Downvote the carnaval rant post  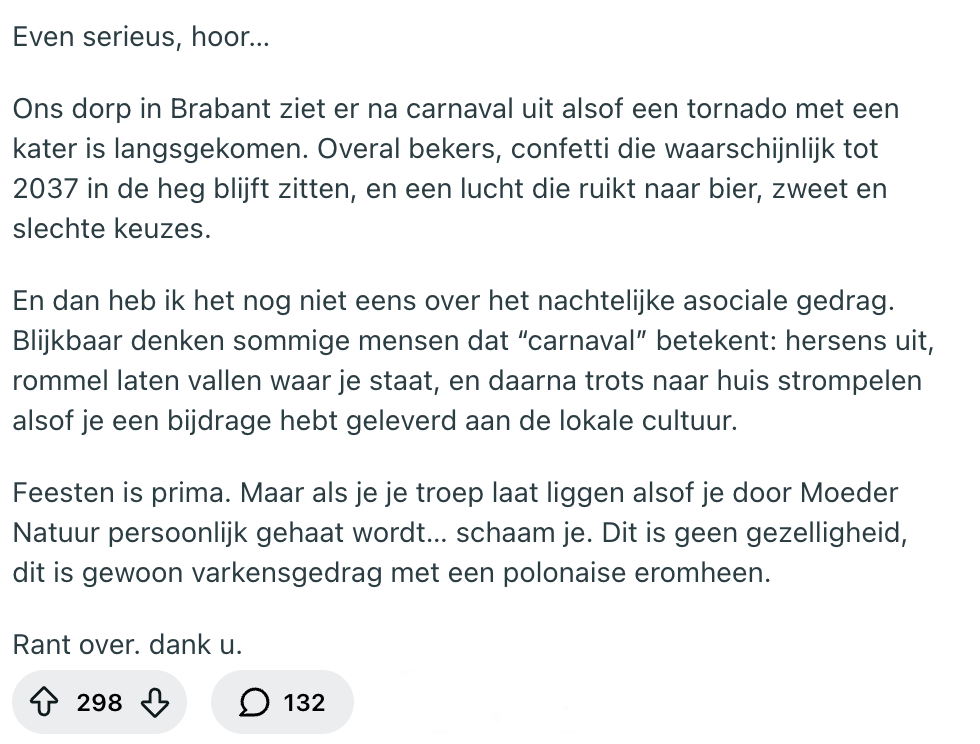coord(153,703)
